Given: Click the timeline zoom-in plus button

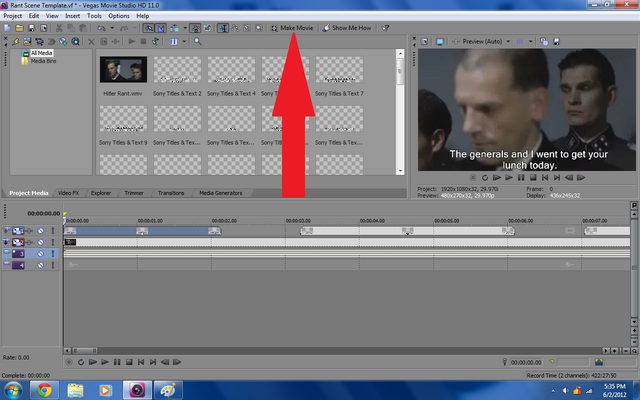Looking at the screenshot, I should point(614,351).
